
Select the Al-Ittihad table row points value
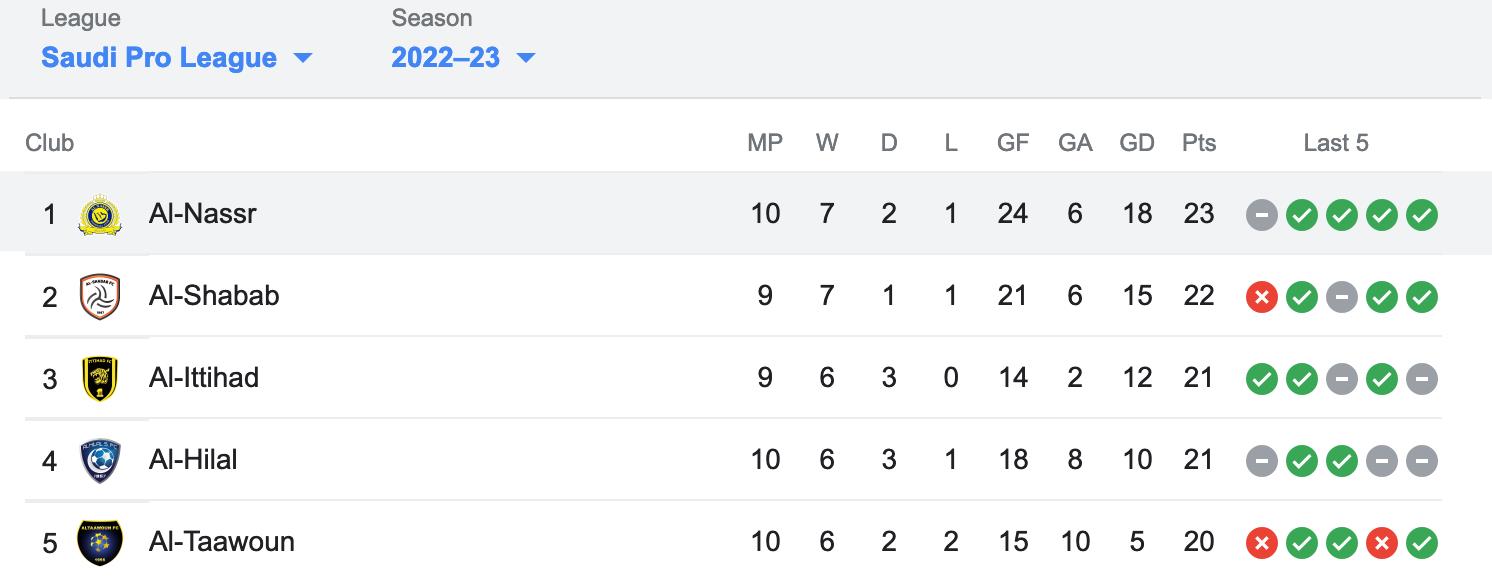click(1199, 378)
